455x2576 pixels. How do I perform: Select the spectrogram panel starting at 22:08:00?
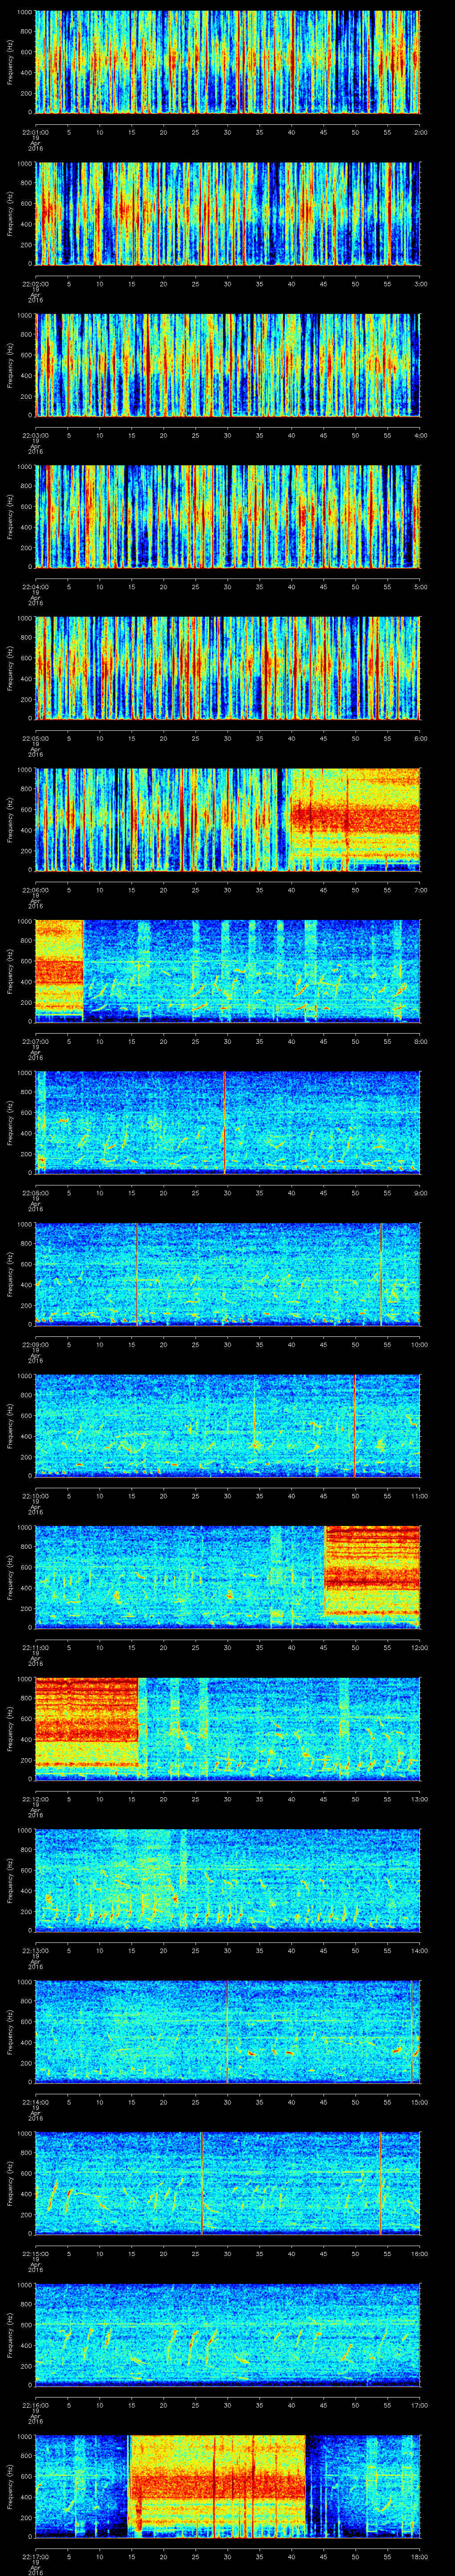[228, 1122]
